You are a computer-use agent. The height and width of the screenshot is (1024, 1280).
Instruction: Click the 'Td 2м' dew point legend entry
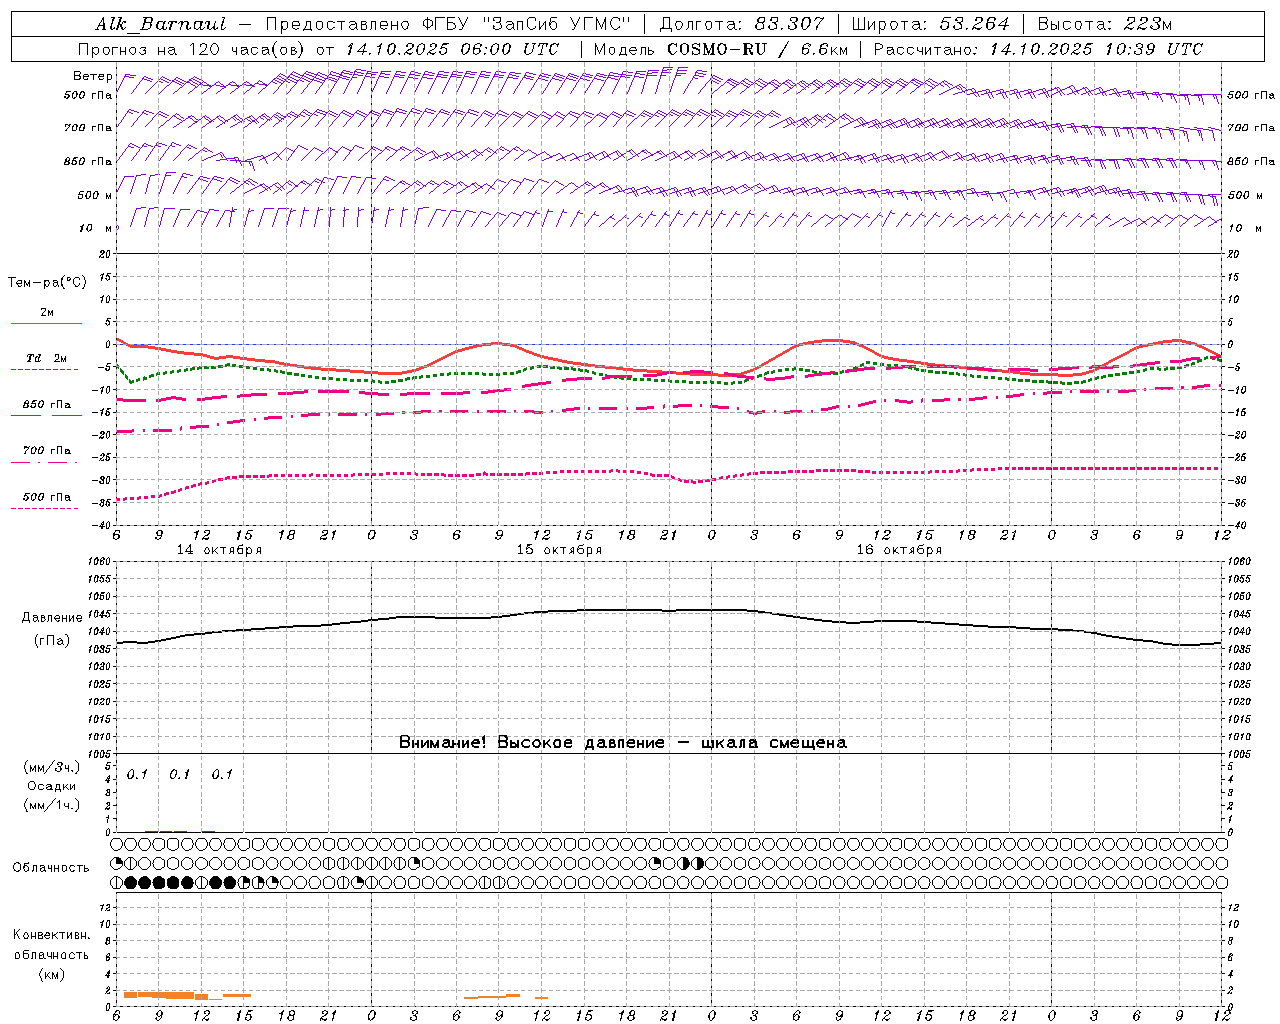pos(47,358)
